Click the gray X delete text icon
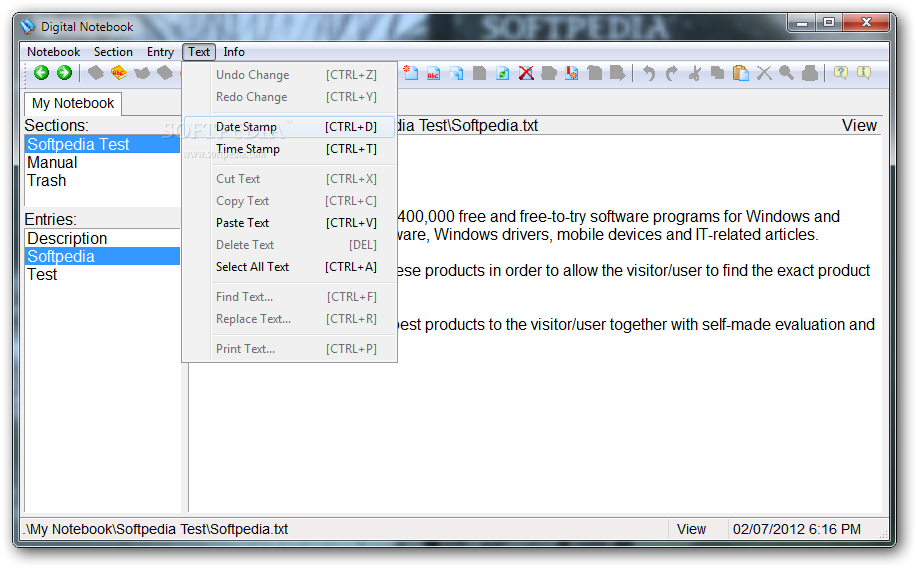Image resolution: width=917 pixels, height=568 pixels. (764, 73)
